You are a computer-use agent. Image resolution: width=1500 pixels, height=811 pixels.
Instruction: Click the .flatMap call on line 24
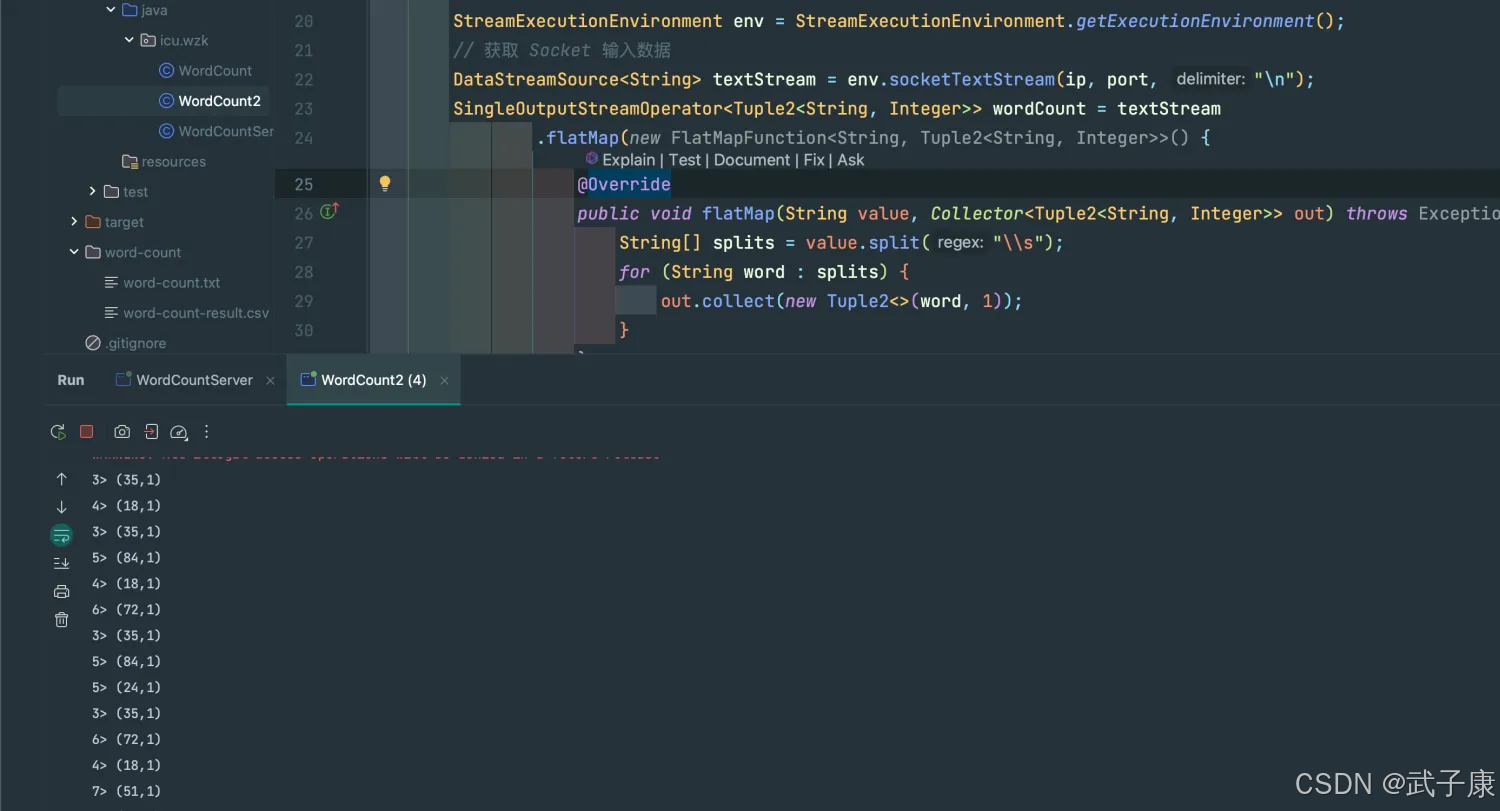(x=578, y=138)
